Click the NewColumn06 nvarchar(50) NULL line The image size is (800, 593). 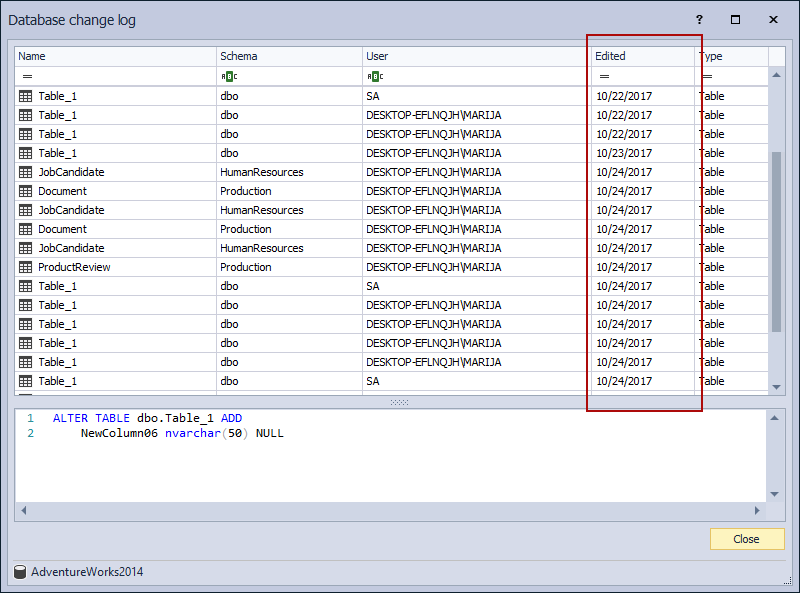(182, 433)
